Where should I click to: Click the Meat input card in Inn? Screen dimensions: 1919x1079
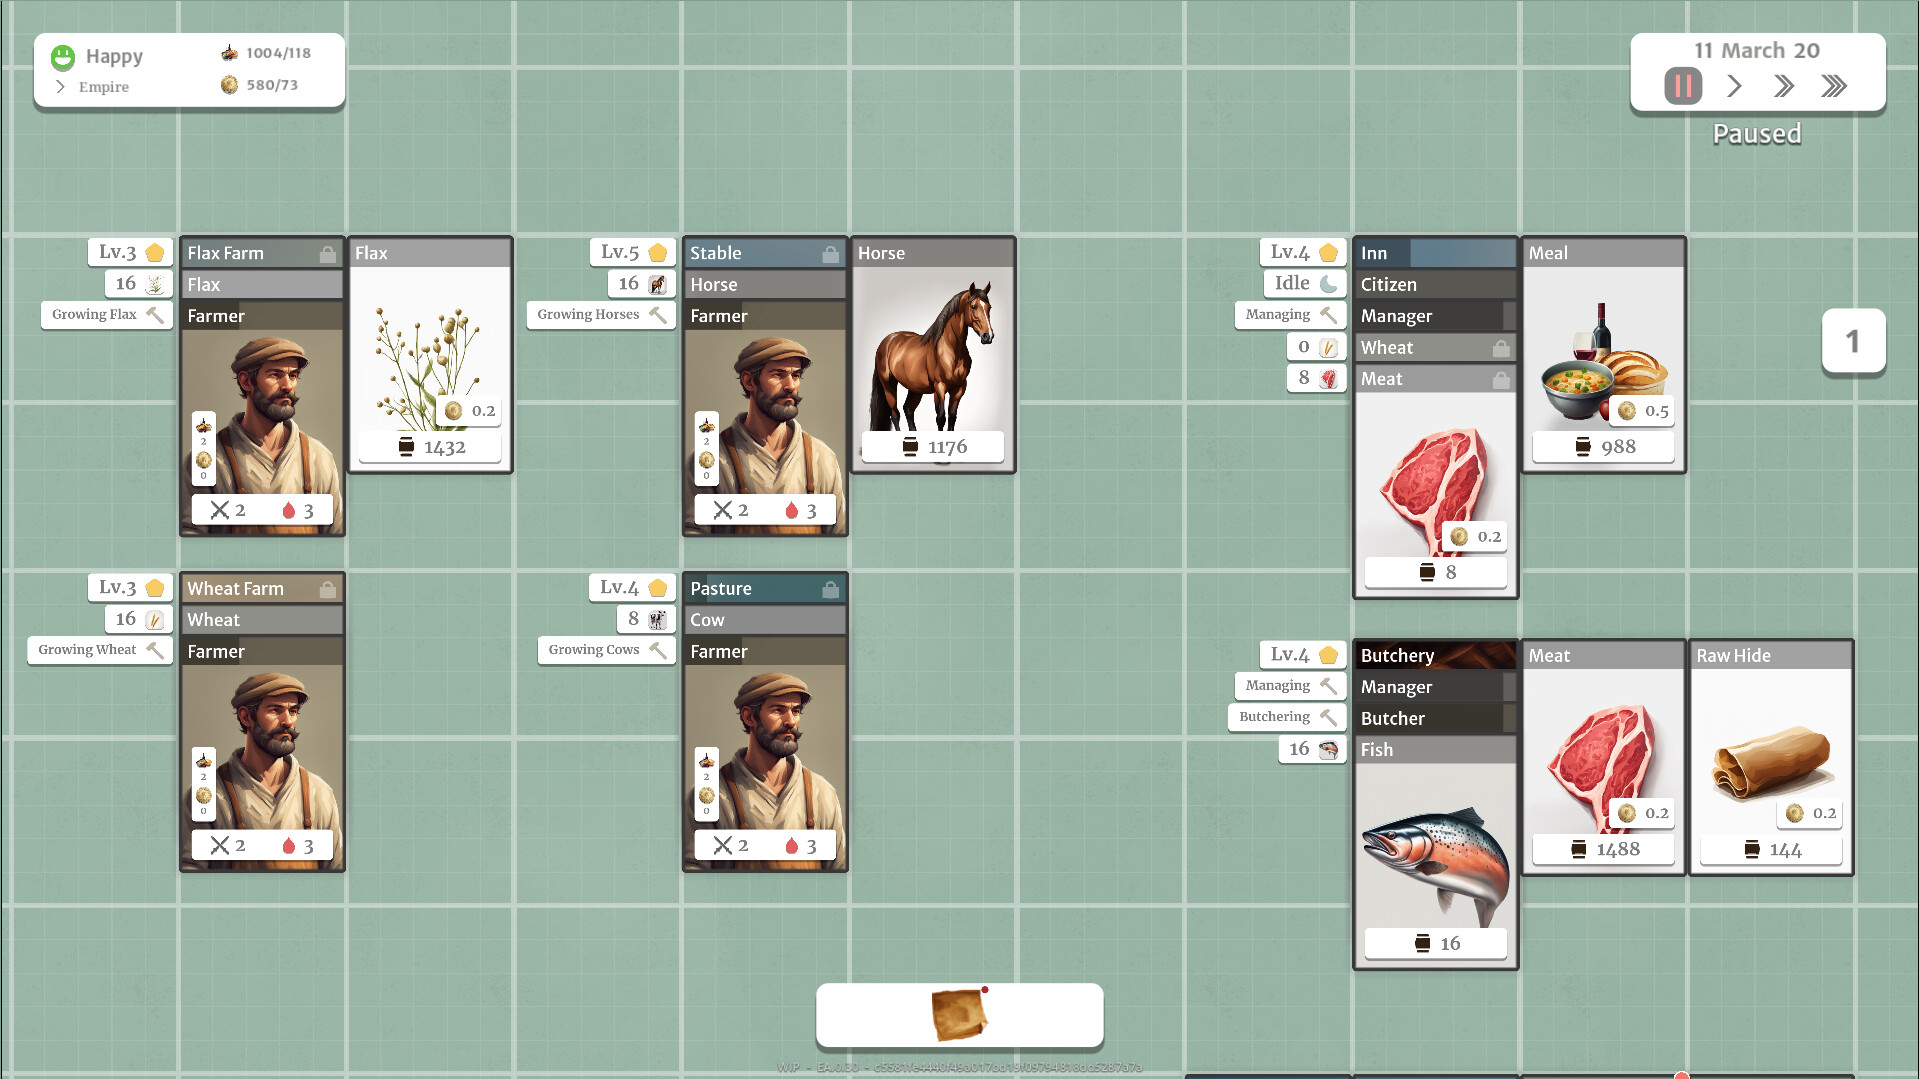(x=1435, y=481)
